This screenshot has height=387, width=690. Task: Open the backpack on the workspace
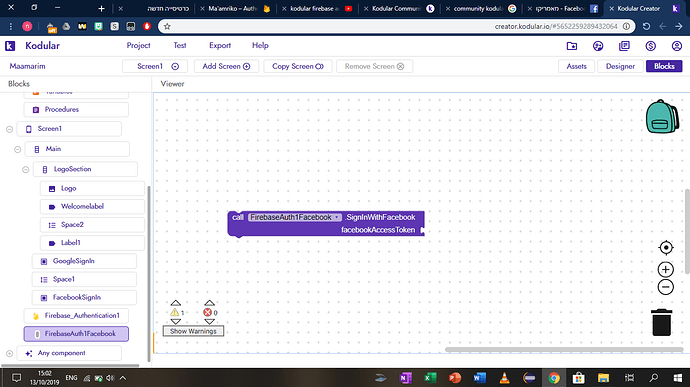[662, 117]
